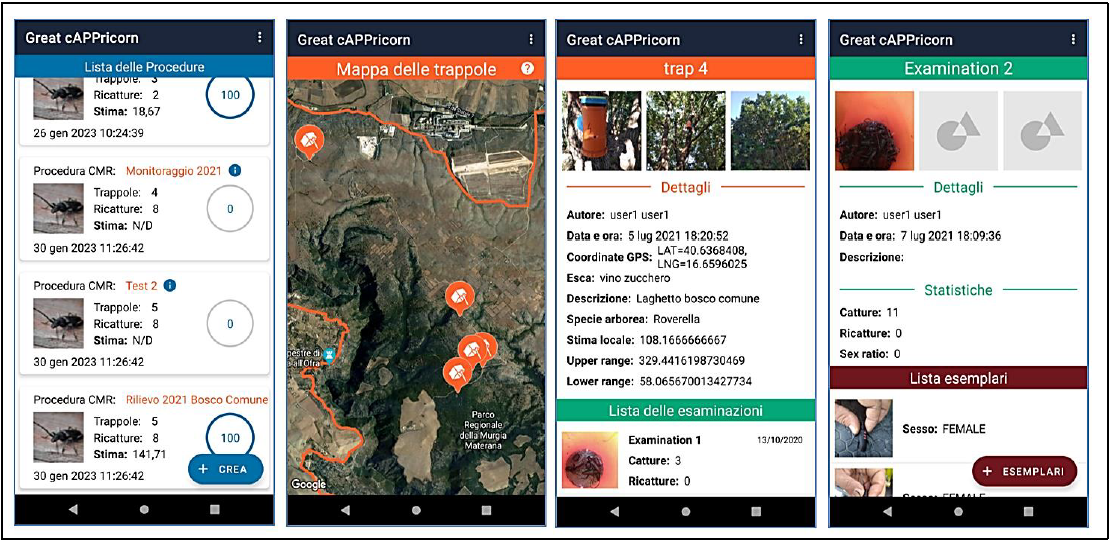Click Catture value 11 in Statistiche

coord(892,312)
